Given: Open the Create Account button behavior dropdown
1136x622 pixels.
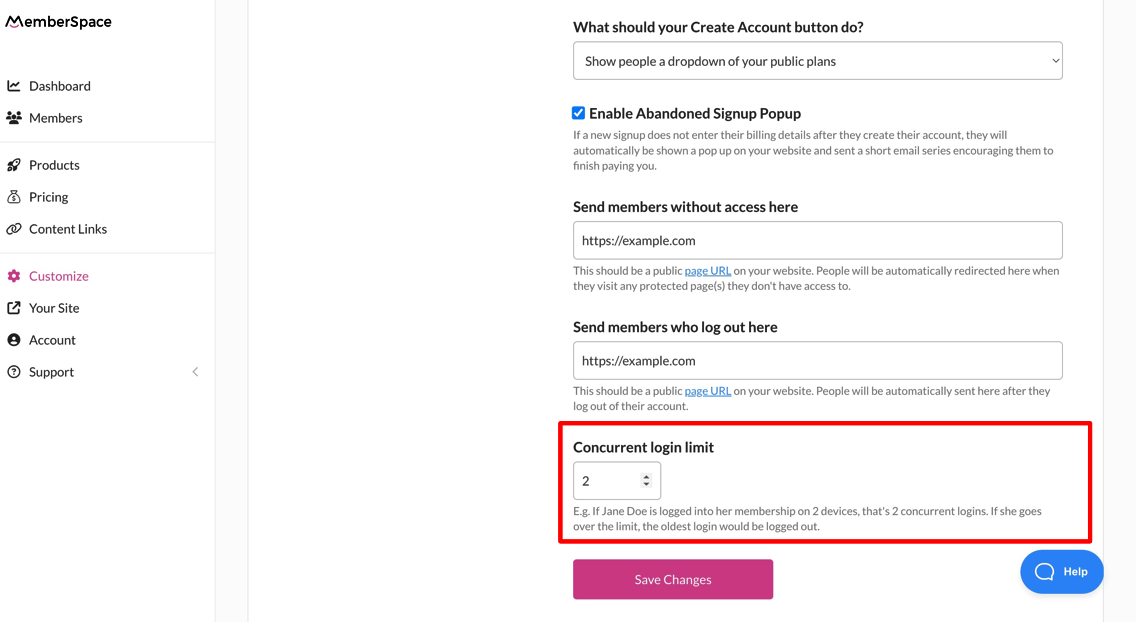Looking at the screenshot, I should click(x=817, y=61).
